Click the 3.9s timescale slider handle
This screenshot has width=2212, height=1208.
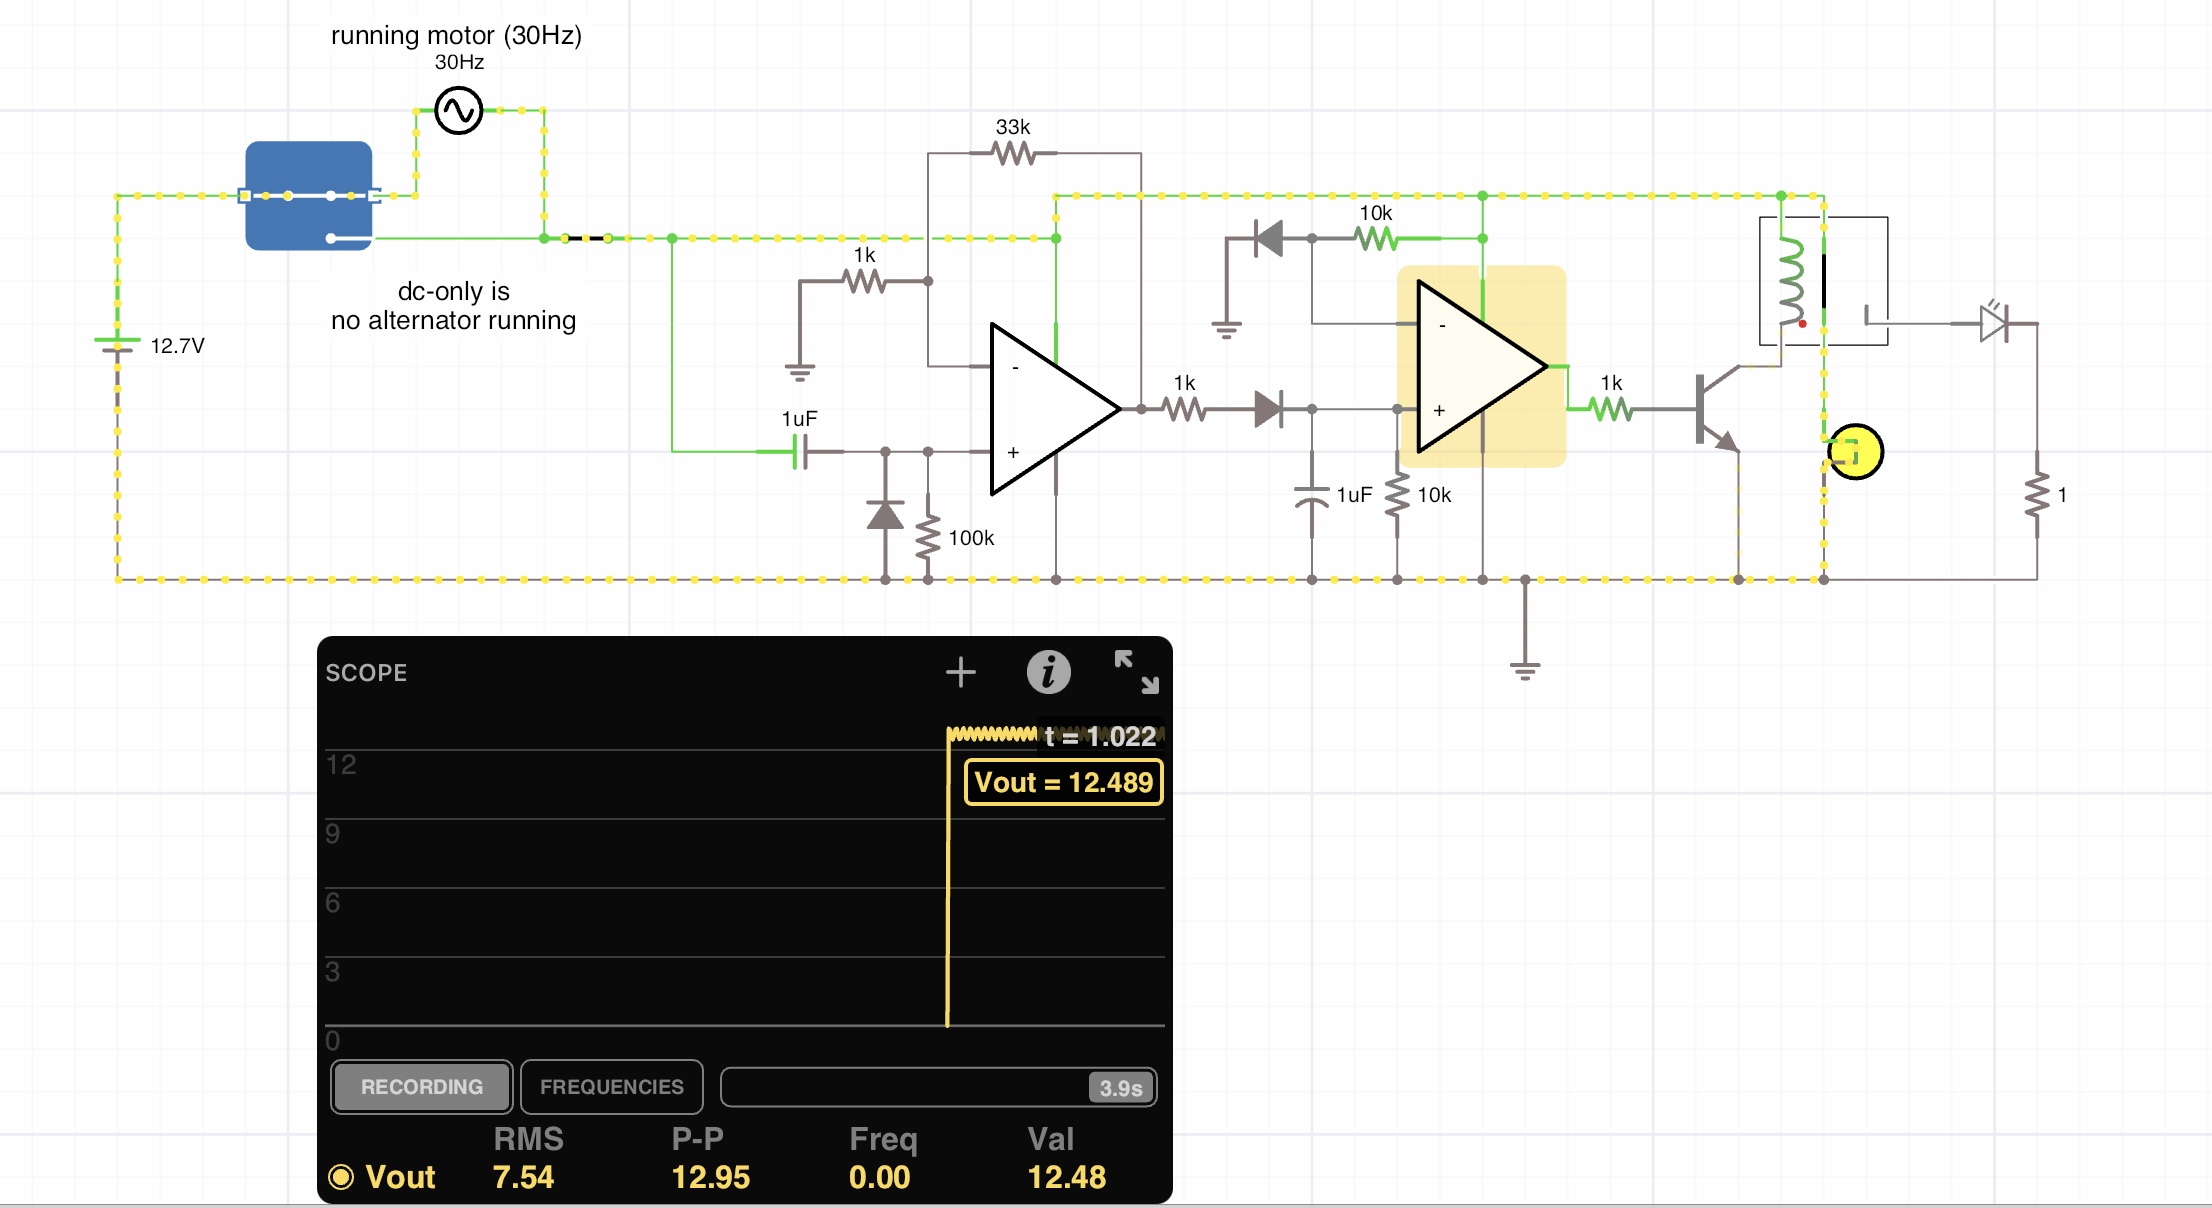pos(1121,1088)
